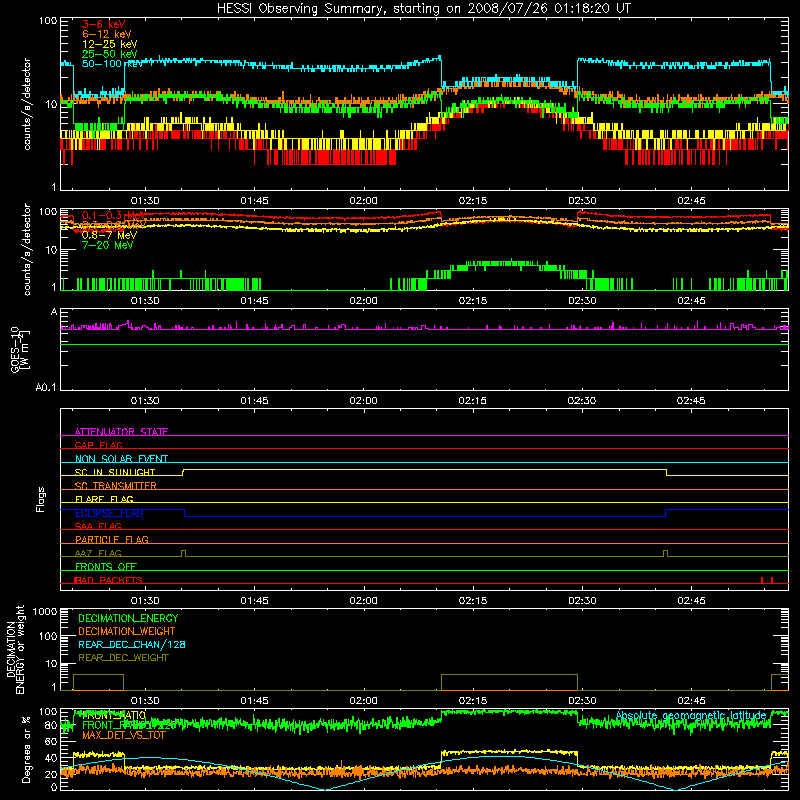This screenshot has height=800, width=800.
Task: Click the 1000 tick on decimation axis
Action: tap(45, 611)
